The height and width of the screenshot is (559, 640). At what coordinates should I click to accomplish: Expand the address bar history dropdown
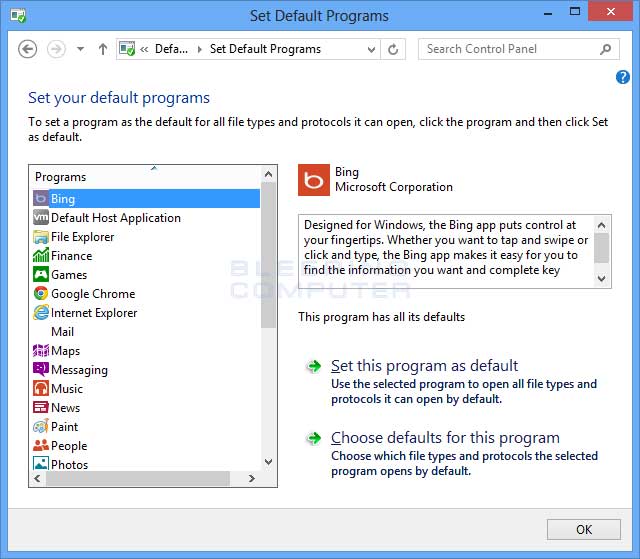371,49
